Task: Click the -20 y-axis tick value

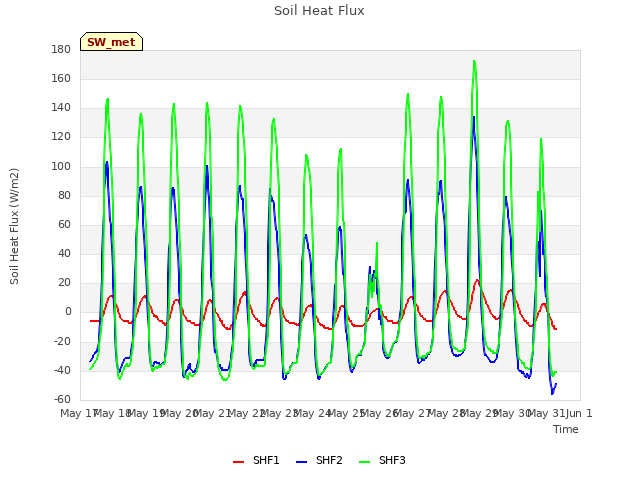Action: pos(62,341)
